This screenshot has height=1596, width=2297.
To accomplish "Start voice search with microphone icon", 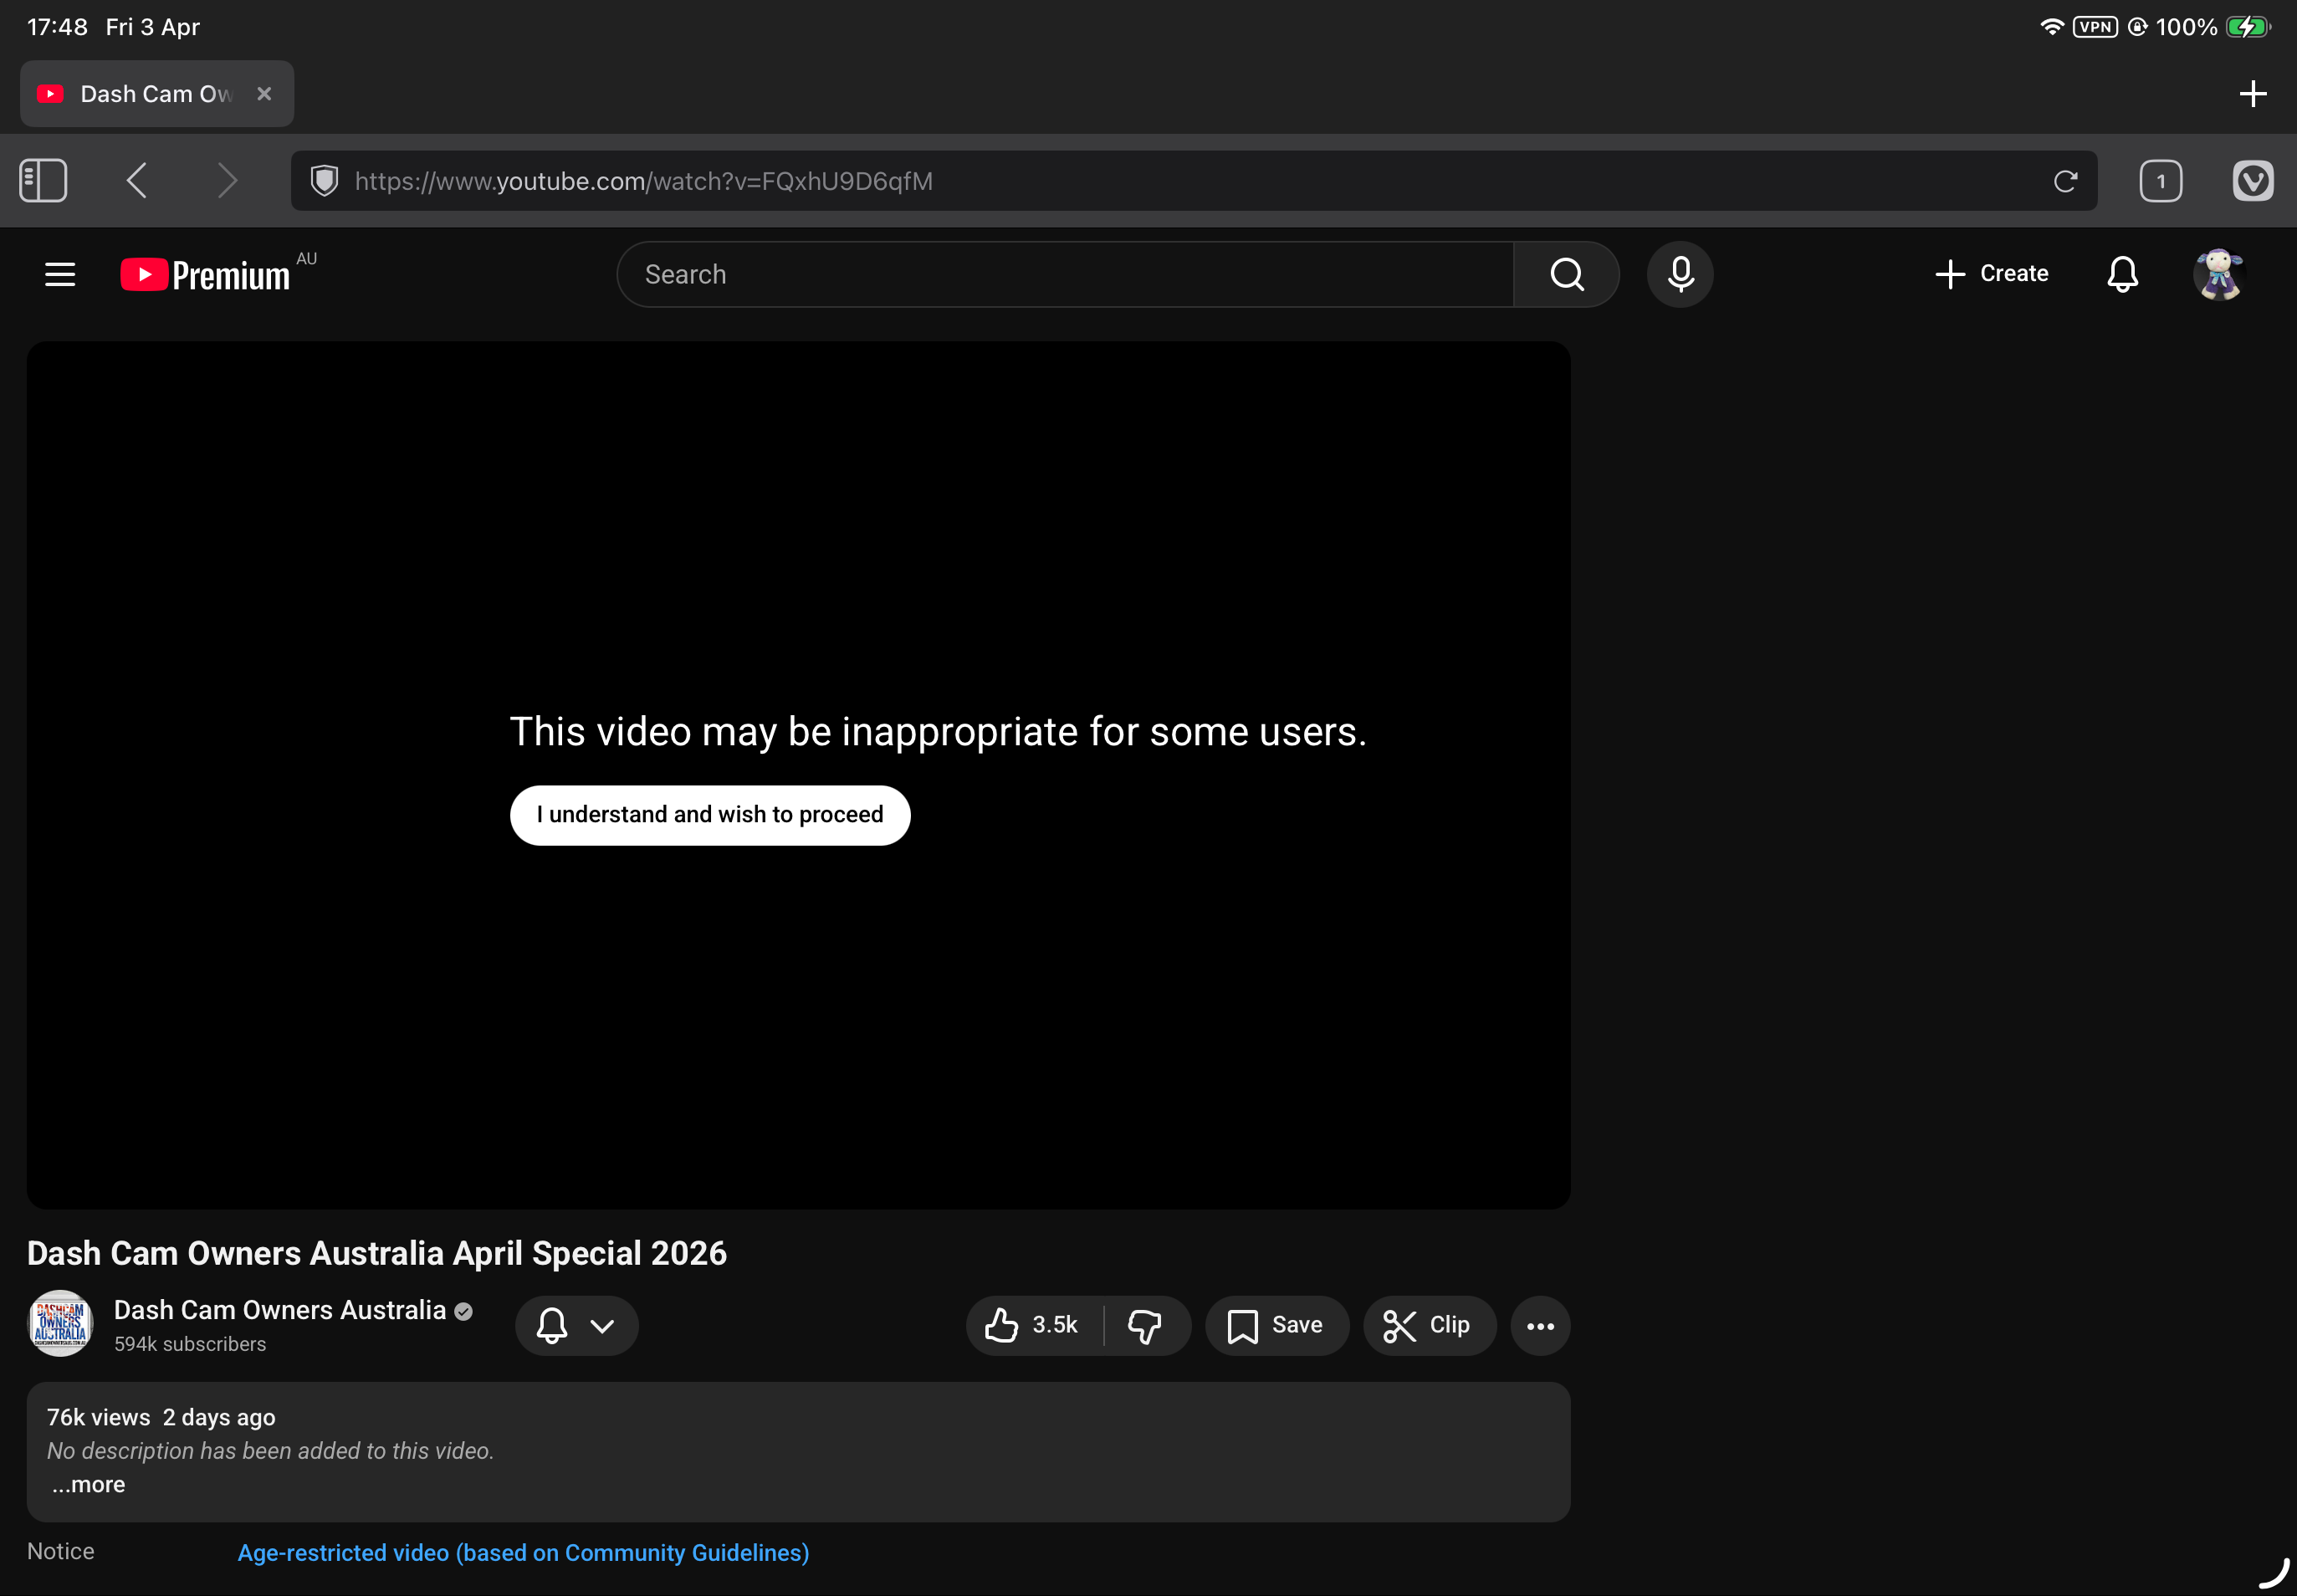I will pyautogui.click(x=1680, y=274).
